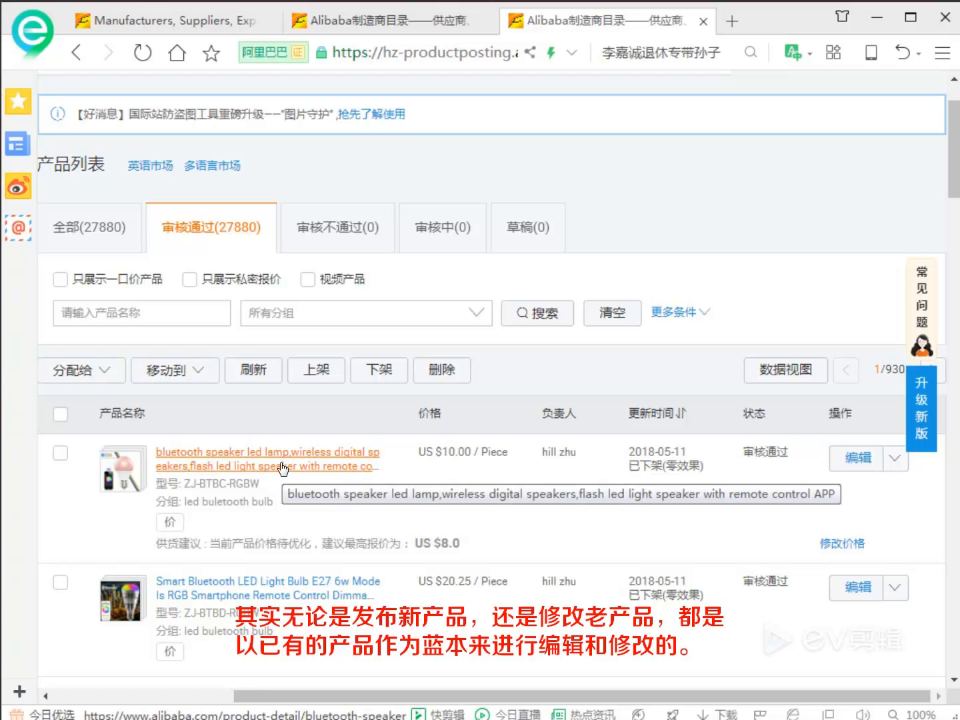Click the green lightning speed mode icon
Screen dimensions: 960x720
551,53
